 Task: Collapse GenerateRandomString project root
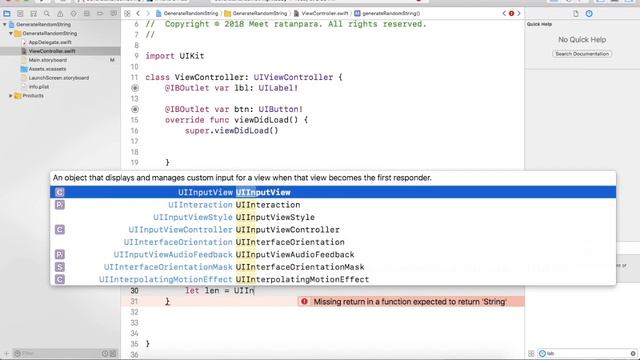pyautogui.click(x=4, y=24)
